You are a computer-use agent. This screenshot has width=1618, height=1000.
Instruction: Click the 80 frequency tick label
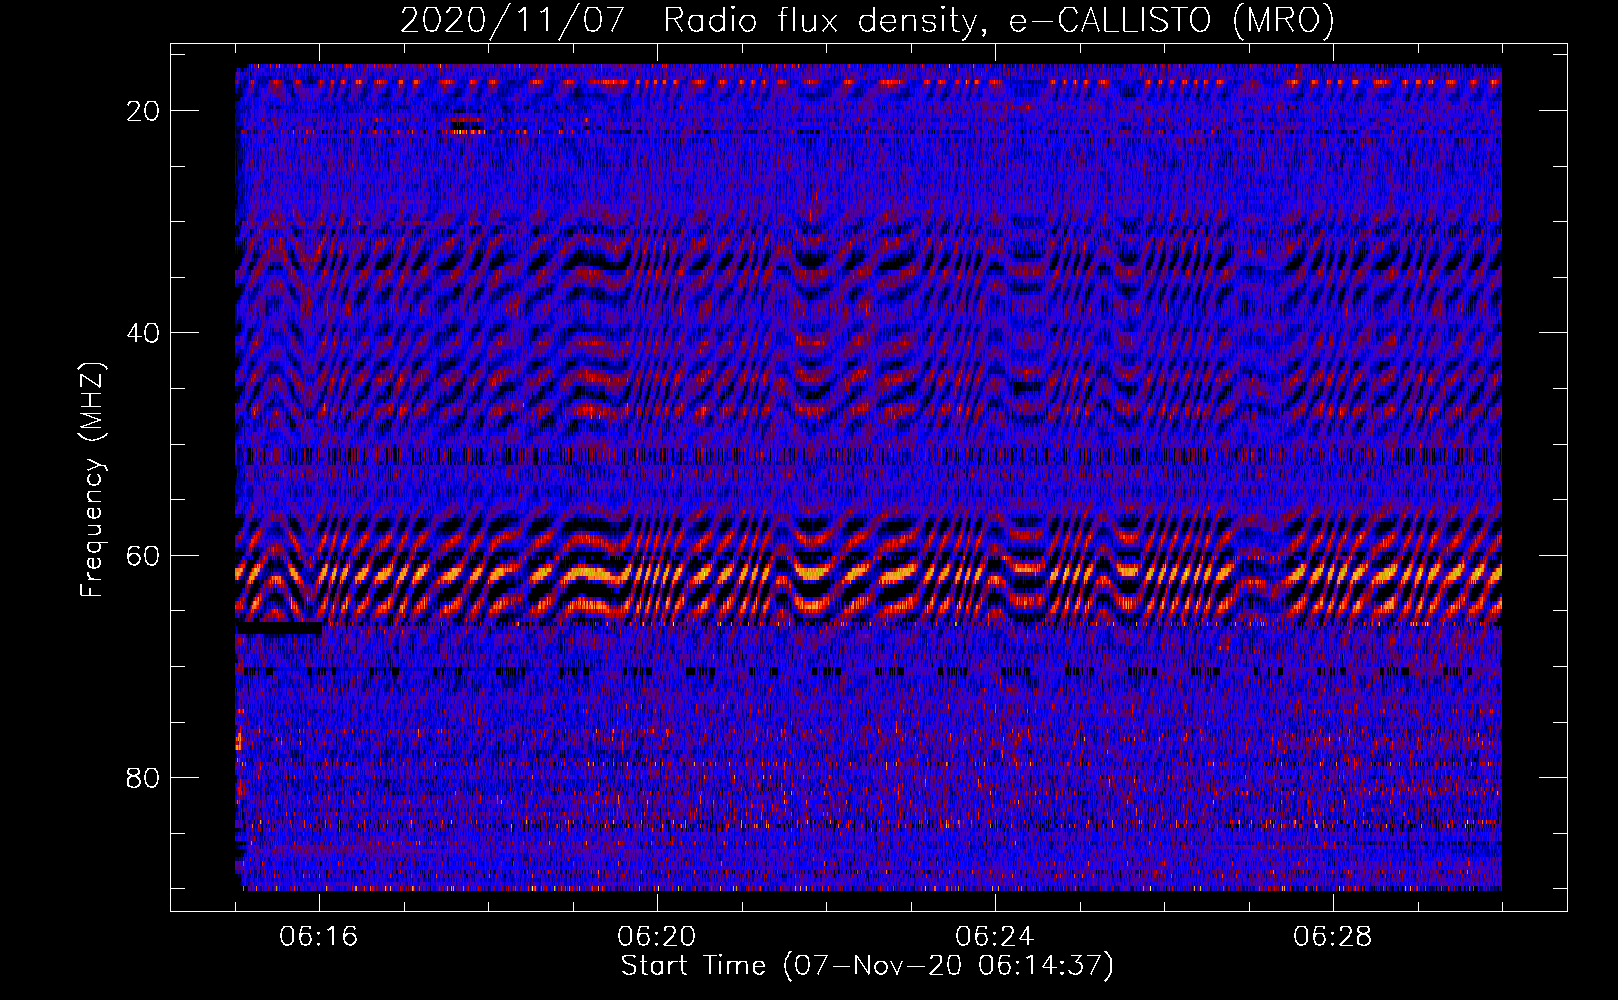[x=144, y=777]
